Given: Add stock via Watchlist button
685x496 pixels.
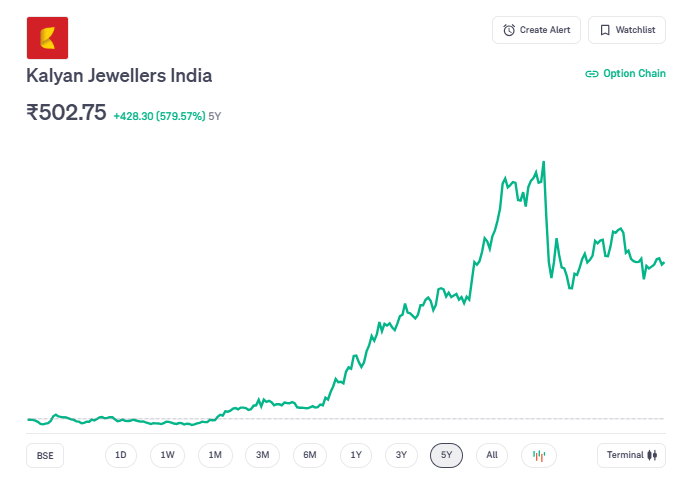Looking at the screenshot, I should click(627, 30).
